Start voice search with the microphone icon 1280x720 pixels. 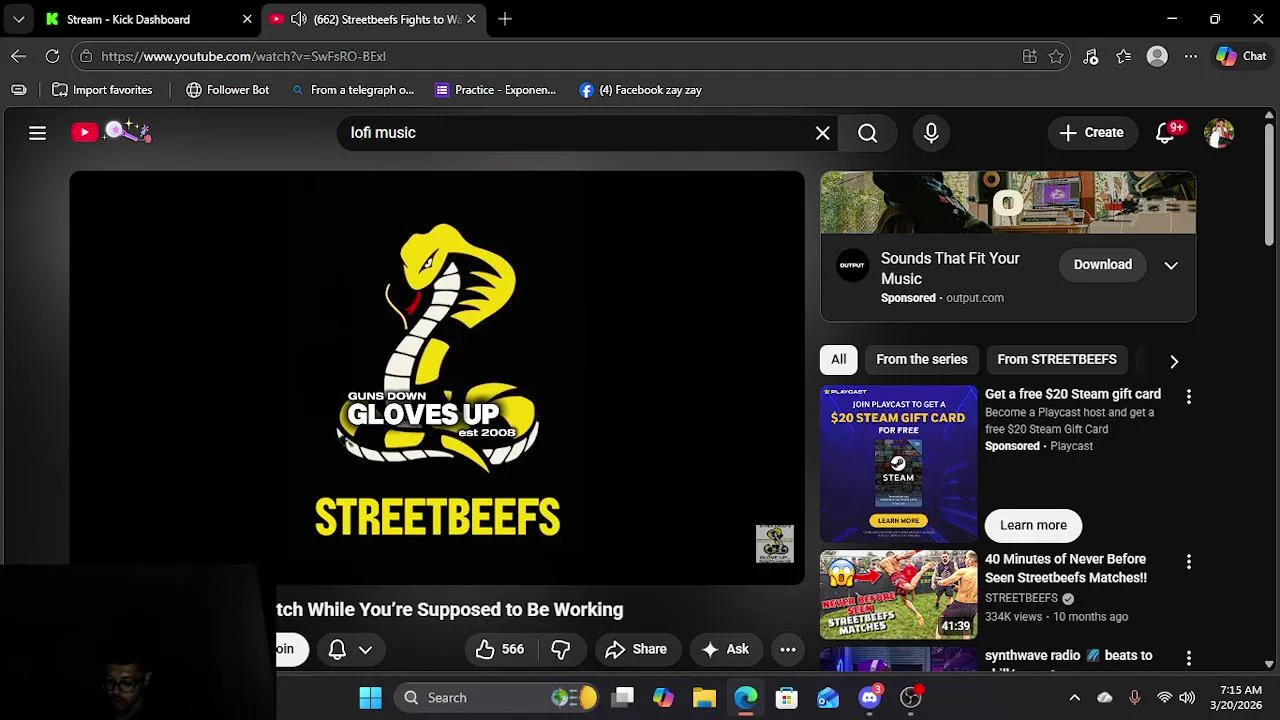click(x=931, y=132)
